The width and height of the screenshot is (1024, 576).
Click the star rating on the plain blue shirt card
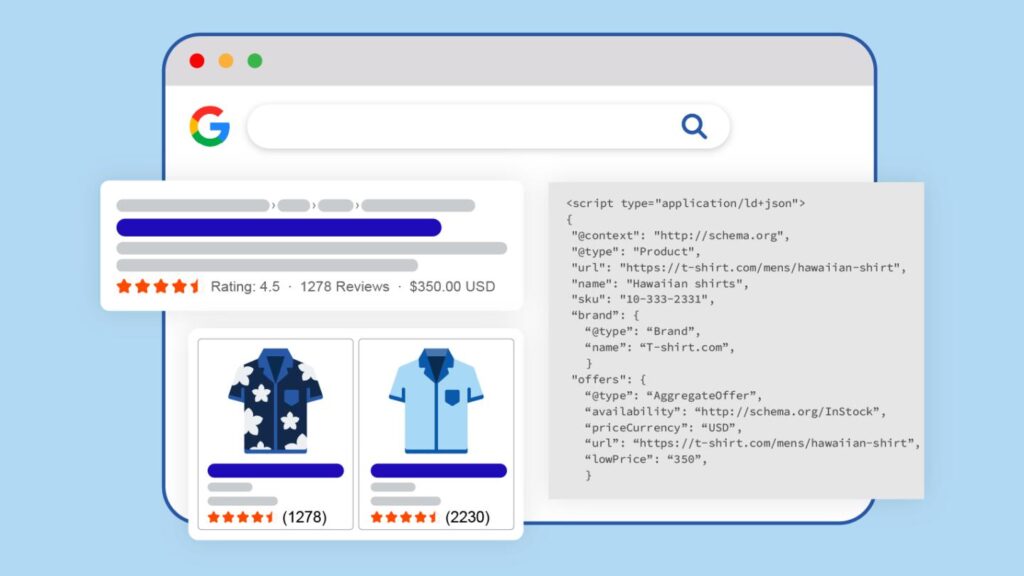tap(404, 518)
